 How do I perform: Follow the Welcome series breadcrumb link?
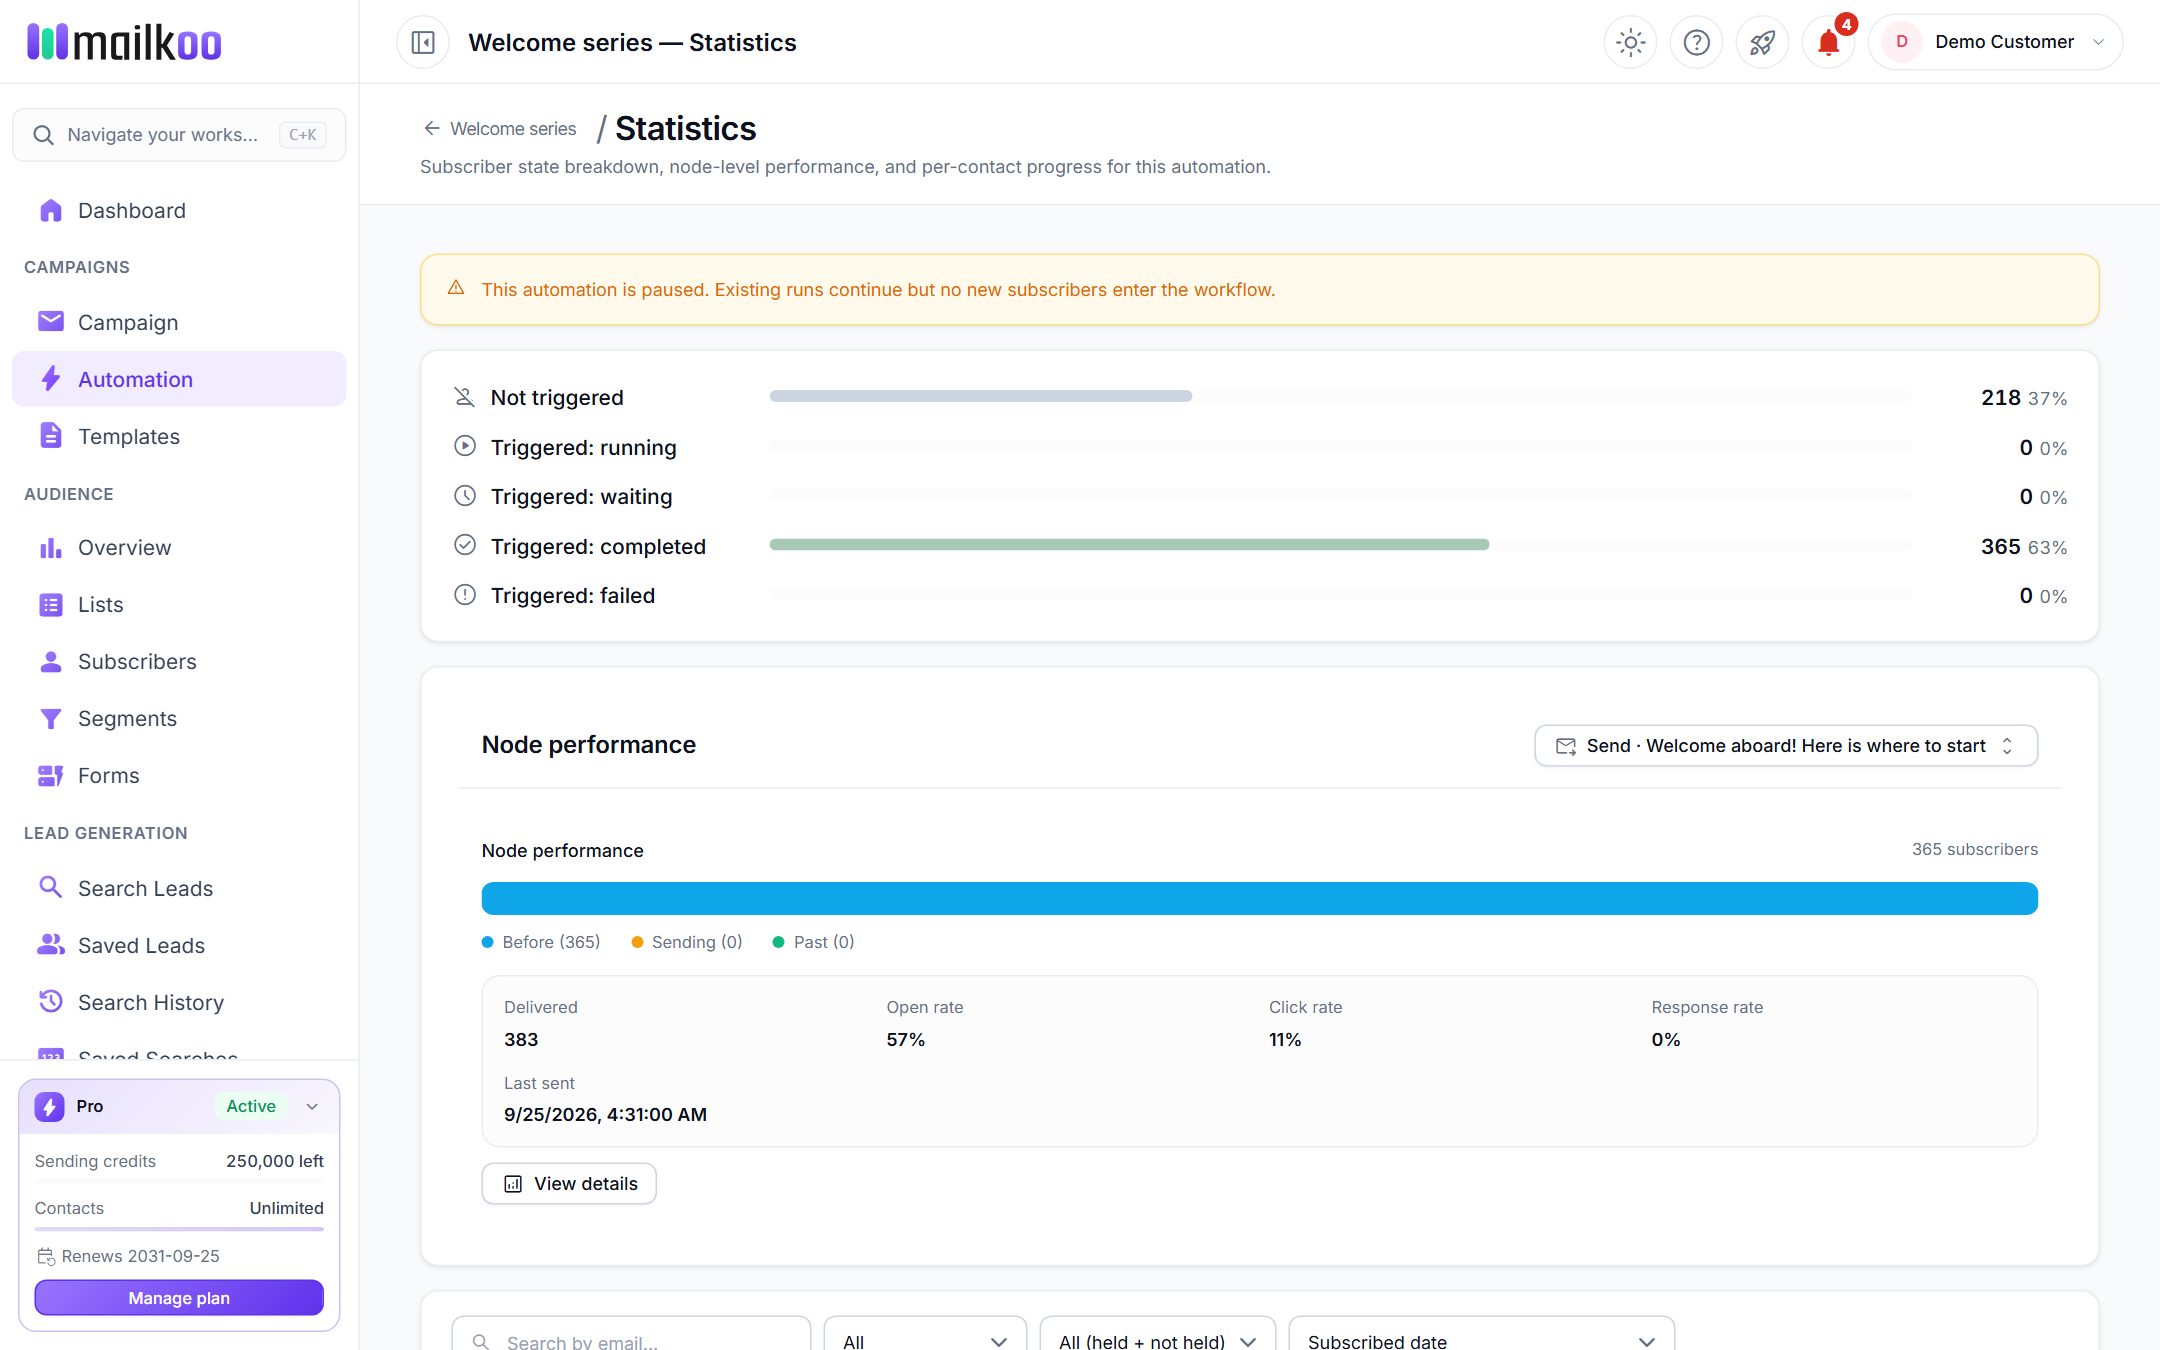point(513,128)
